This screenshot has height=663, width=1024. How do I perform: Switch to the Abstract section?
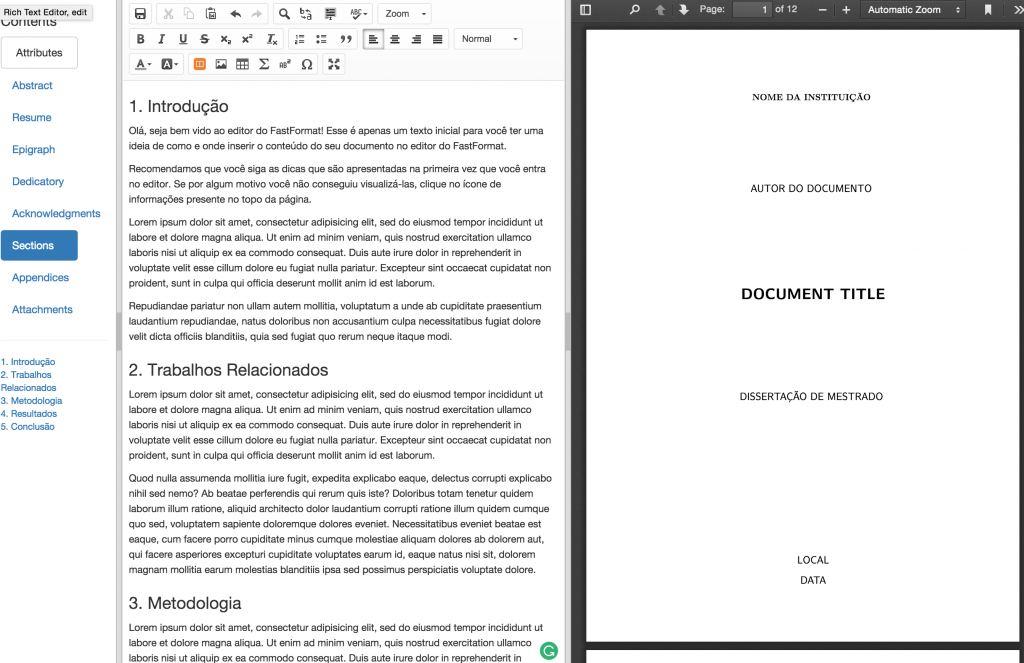pos(31,85)
